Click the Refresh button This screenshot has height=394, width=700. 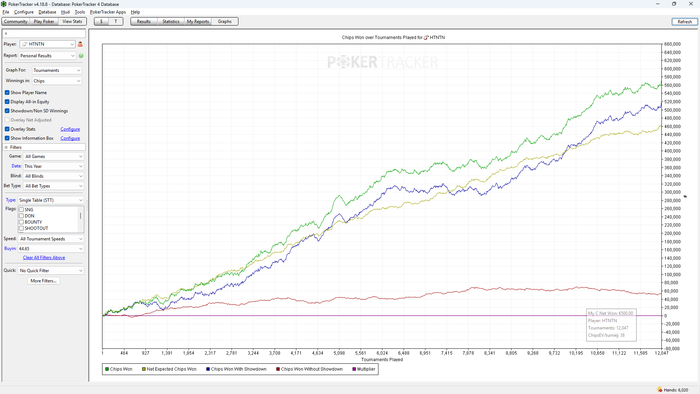click(684, 21)
